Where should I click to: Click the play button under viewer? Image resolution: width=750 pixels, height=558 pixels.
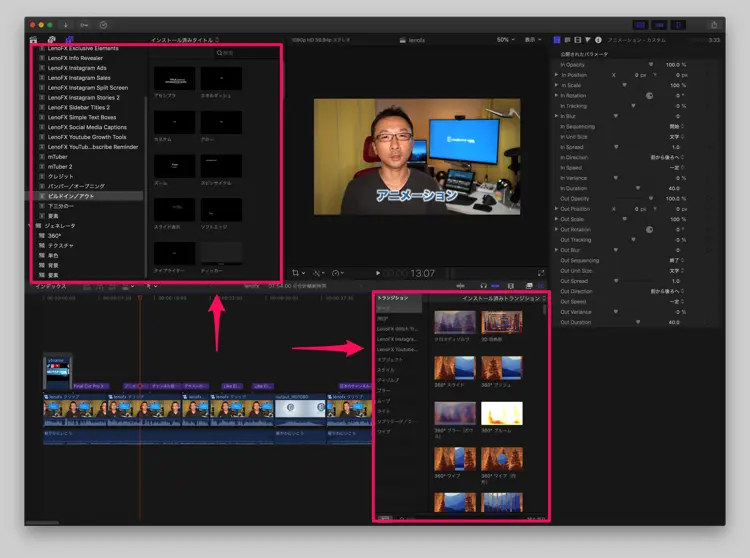378,272
